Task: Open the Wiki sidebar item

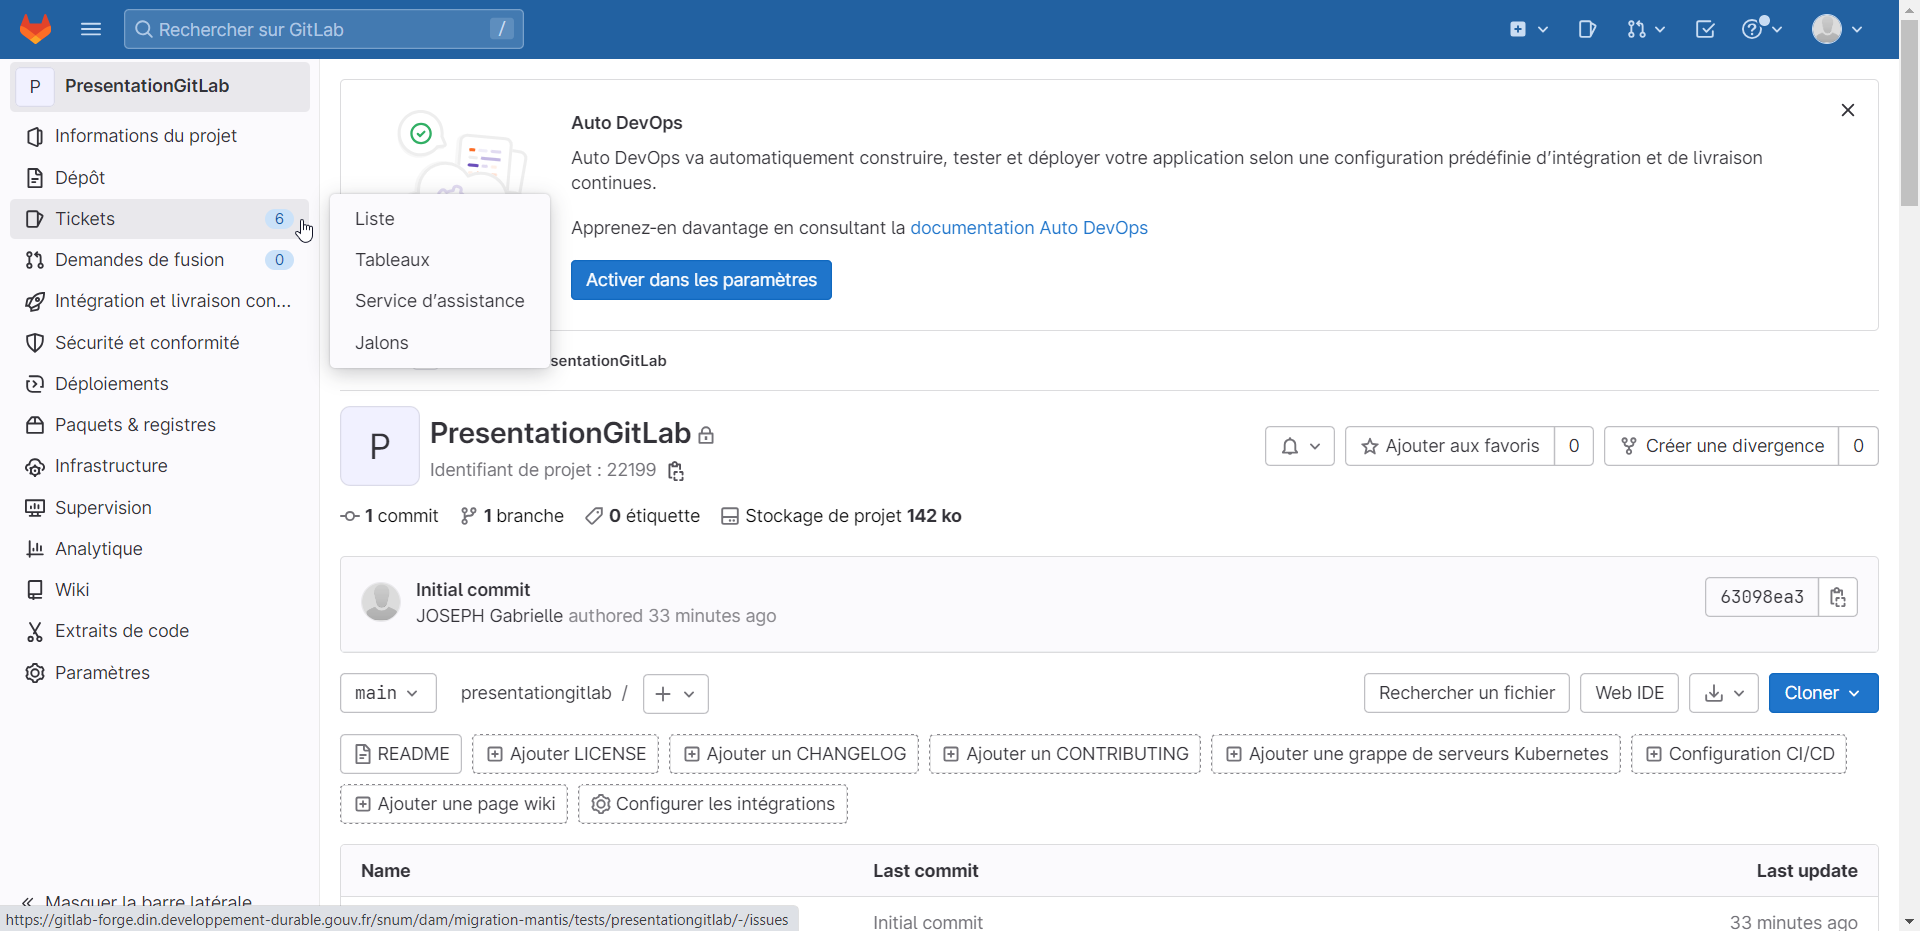Action: point(72,590)
